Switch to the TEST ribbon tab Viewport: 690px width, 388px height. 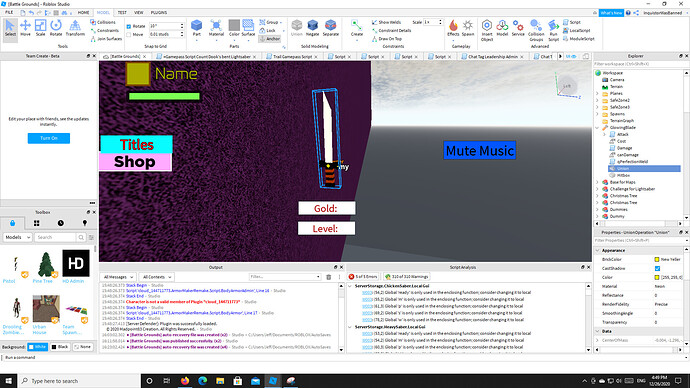point(122,12)
